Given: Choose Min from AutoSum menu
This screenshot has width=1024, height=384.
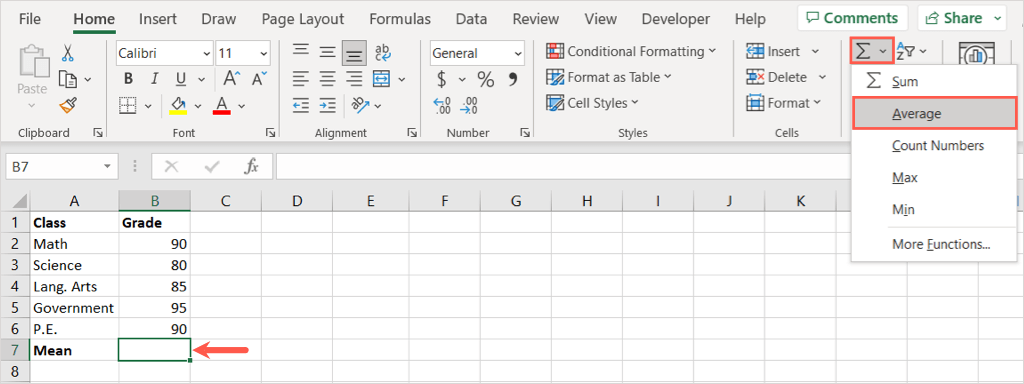Looking at the screenshot, I should click(934, 210).
